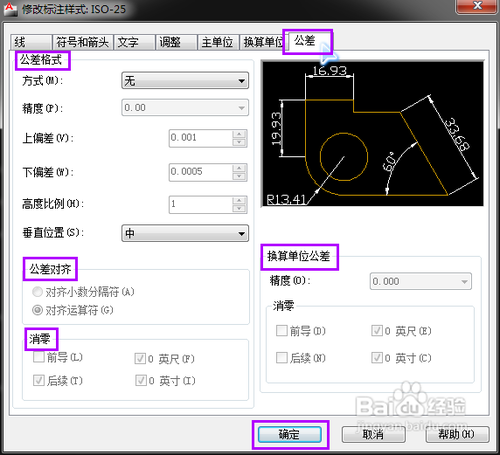Open the 调整 tab
This screenshot has width=500, height=455.
(x=176, y=42)
